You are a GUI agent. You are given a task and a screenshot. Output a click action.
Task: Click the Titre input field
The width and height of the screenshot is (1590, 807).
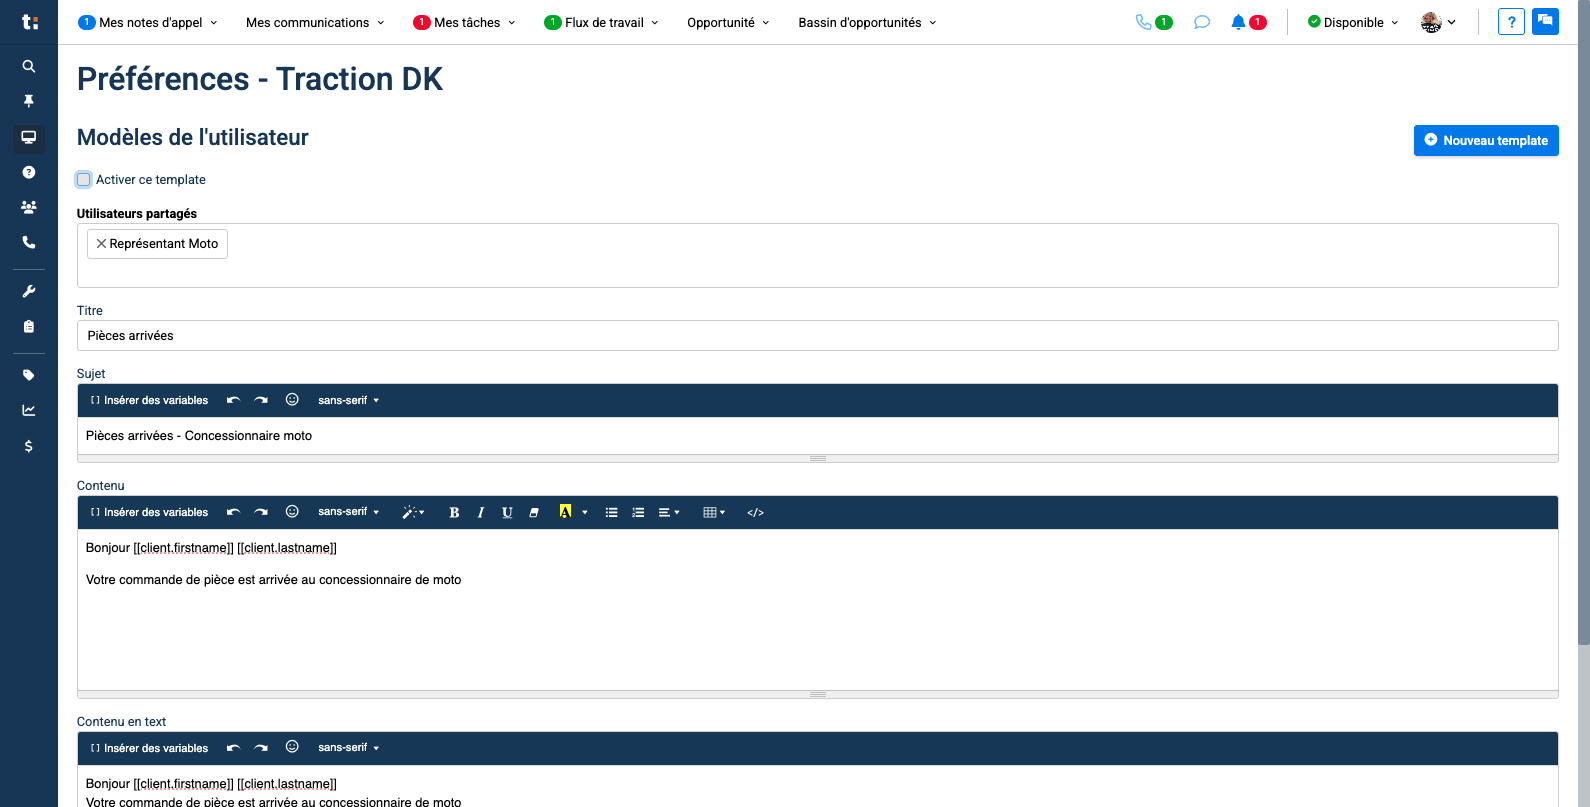pyautogui.click(x=817, y=336)
